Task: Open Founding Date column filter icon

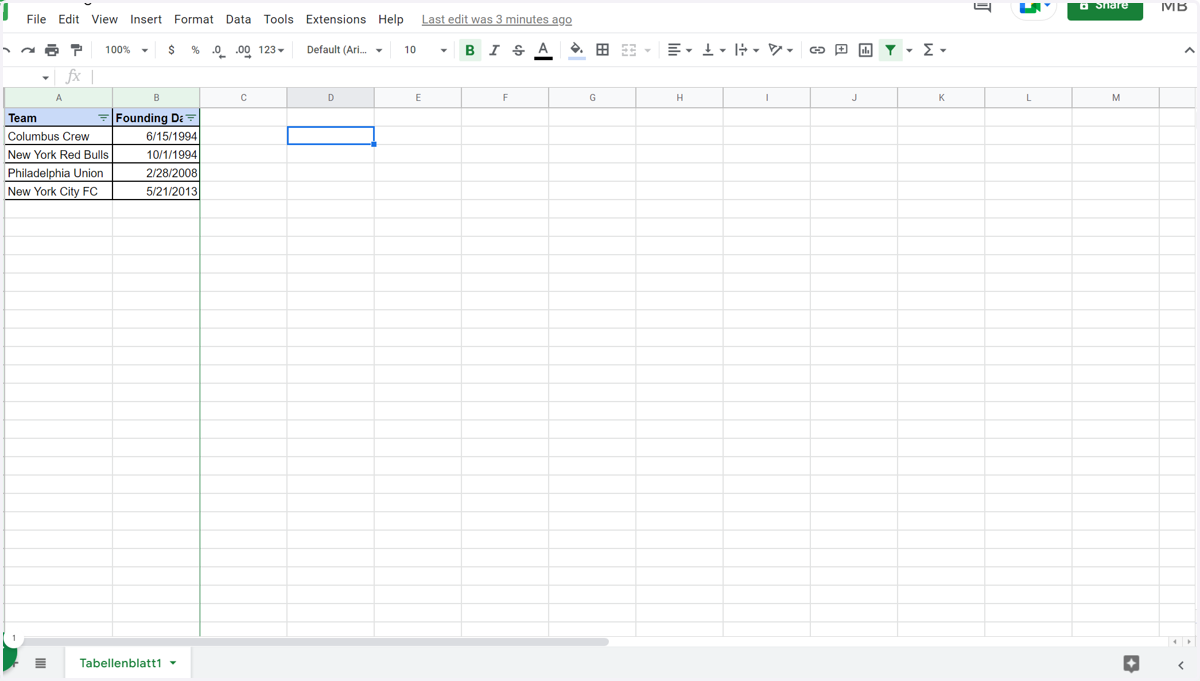Action: pyautogui.click(x=191, y=118)
